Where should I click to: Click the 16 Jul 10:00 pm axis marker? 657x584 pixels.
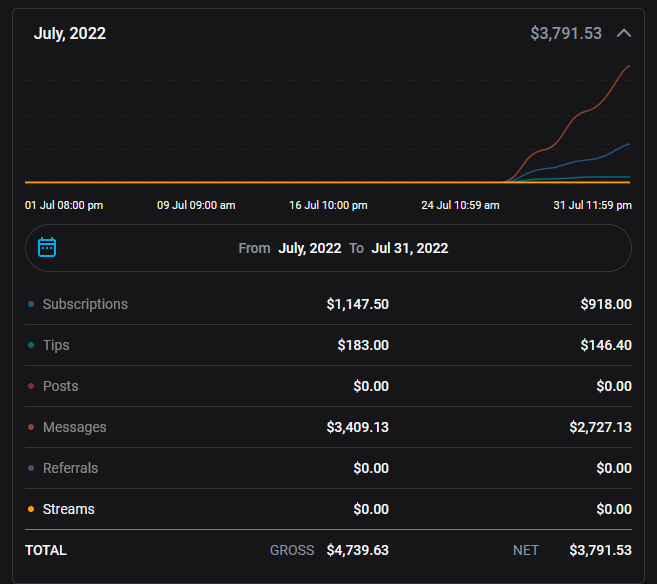click(328, 205)
